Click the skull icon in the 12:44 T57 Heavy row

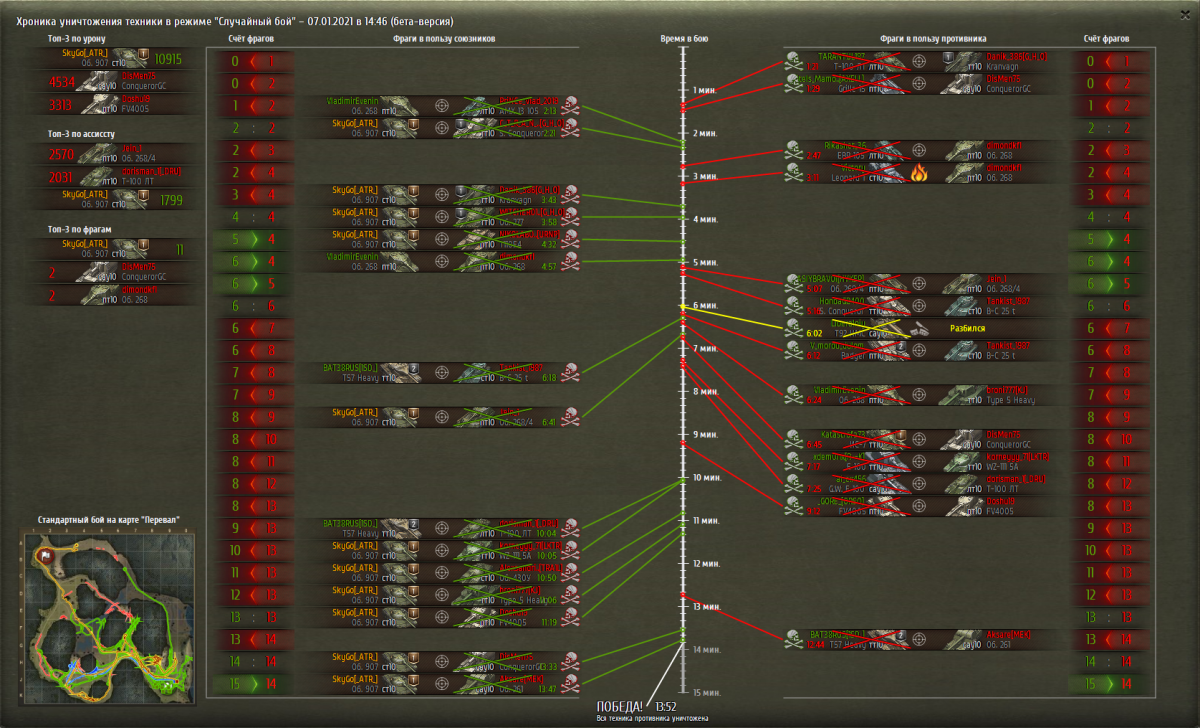tap(794, 639)
